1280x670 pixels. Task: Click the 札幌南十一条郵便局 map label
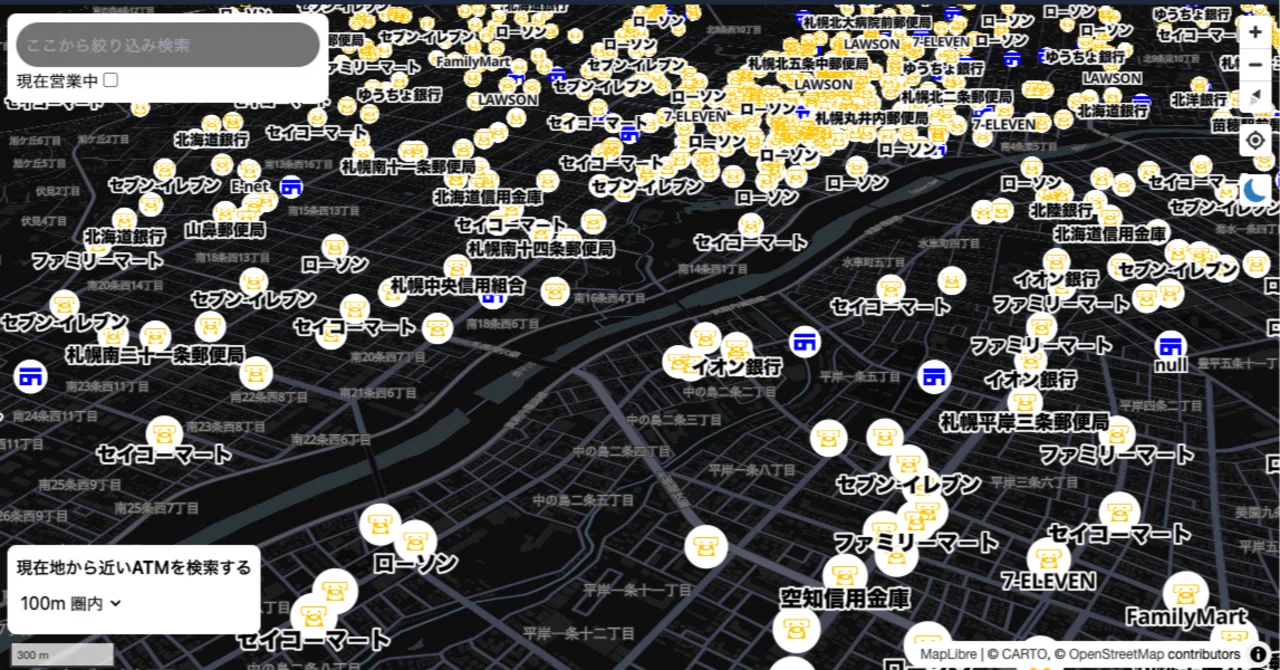pyautogui.click(x=408, y=166)
